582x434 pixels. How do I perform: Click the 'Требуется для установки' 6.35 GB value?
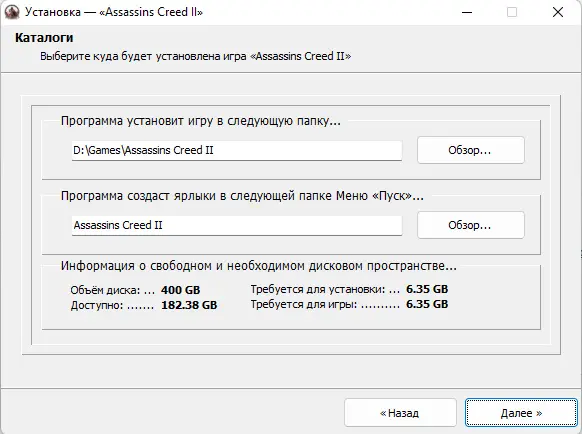[427, 289]
